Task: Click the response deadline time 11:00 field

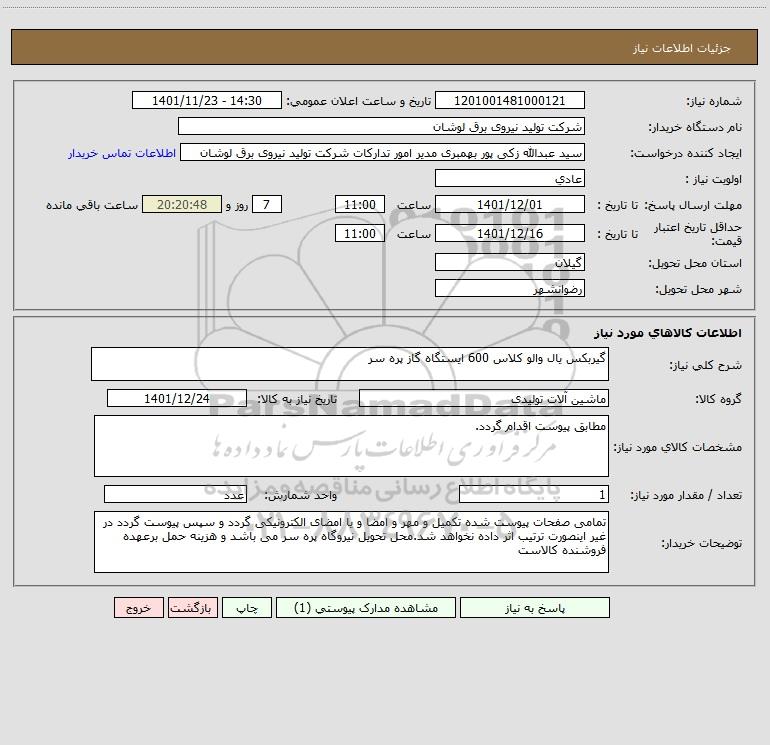Action: tap(359, 204)
